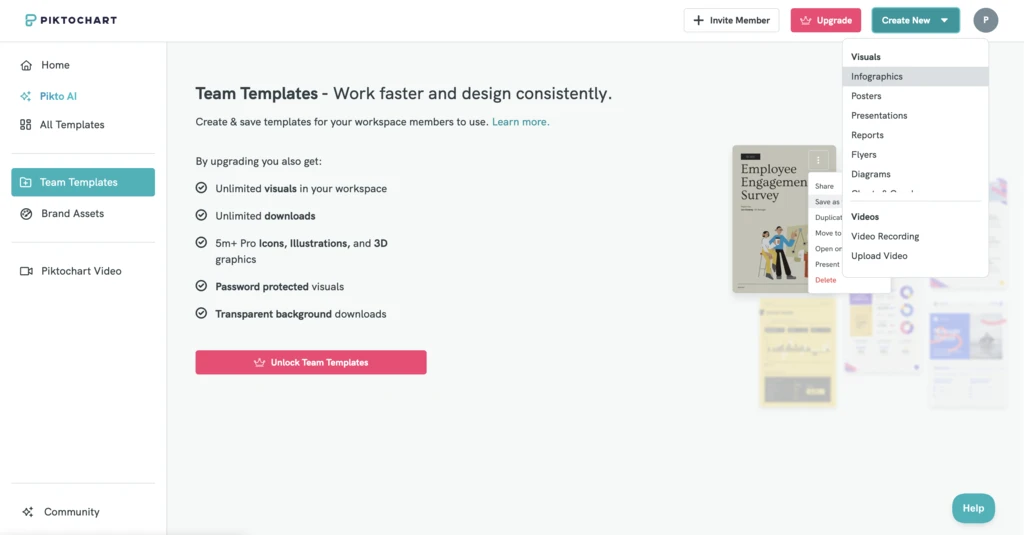This screenshot has width=1024, height=535.
Task: Click the Create New button label
Action: 906,20
